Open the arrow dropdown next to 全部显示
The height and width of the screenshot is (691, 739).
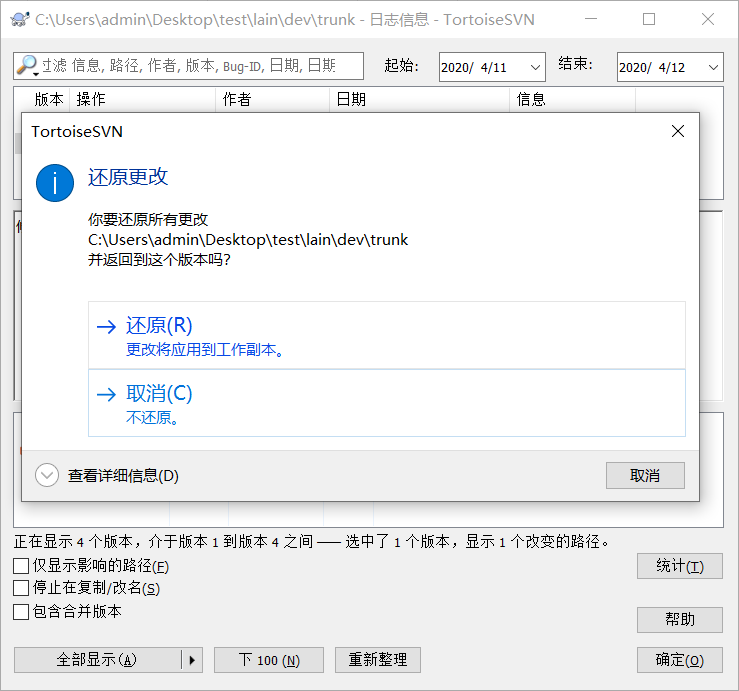coord(192,659)
